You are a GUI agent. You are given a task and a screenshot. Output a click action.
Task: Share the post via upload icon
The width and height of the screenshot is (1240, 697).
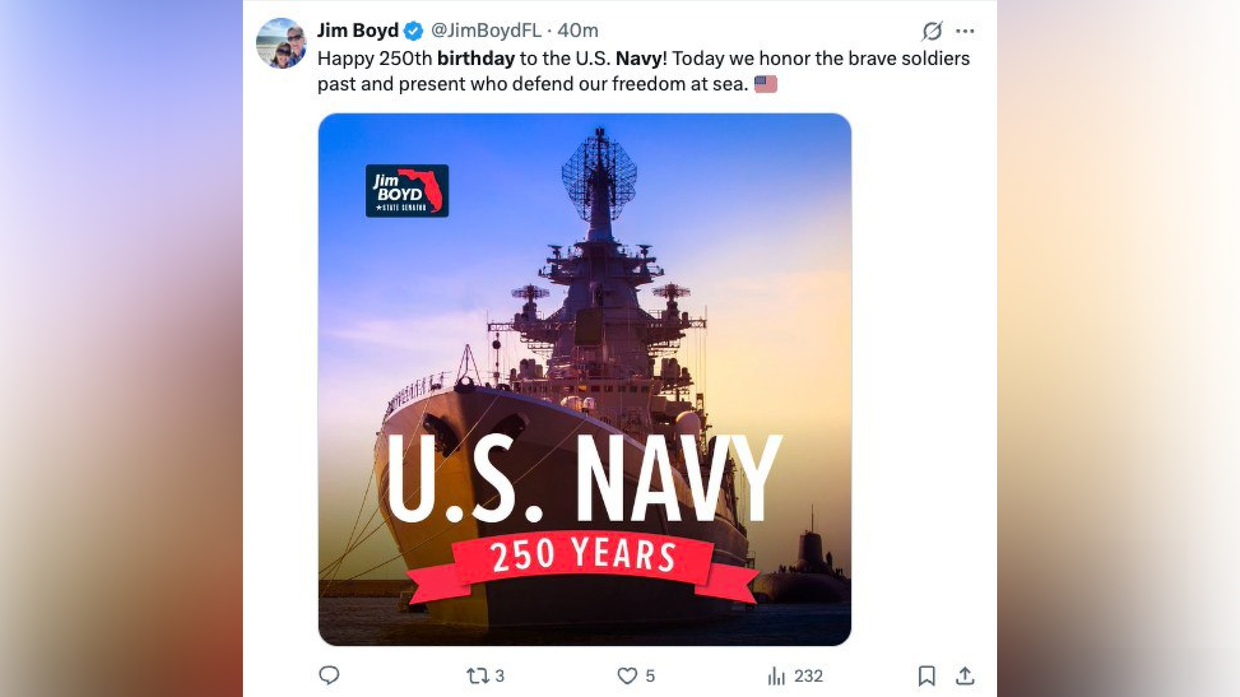965,676
